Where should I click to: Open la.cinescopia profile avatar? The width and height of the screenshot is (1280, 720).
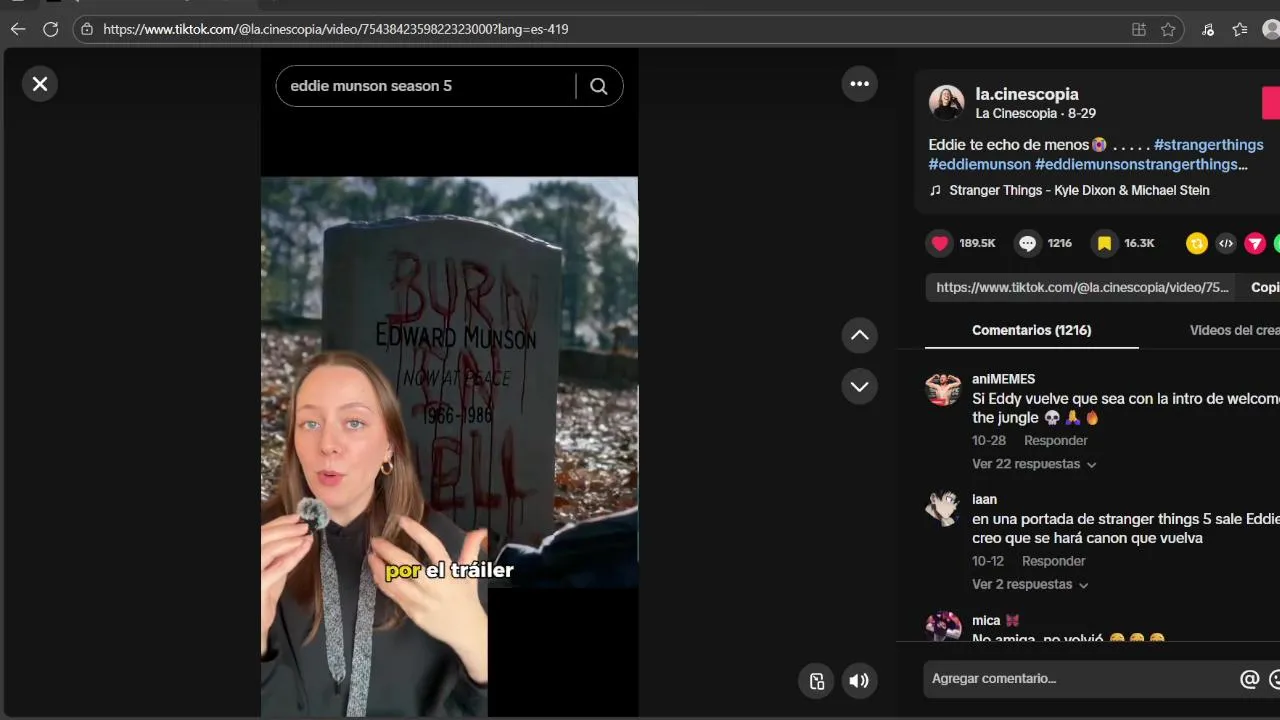946,102
